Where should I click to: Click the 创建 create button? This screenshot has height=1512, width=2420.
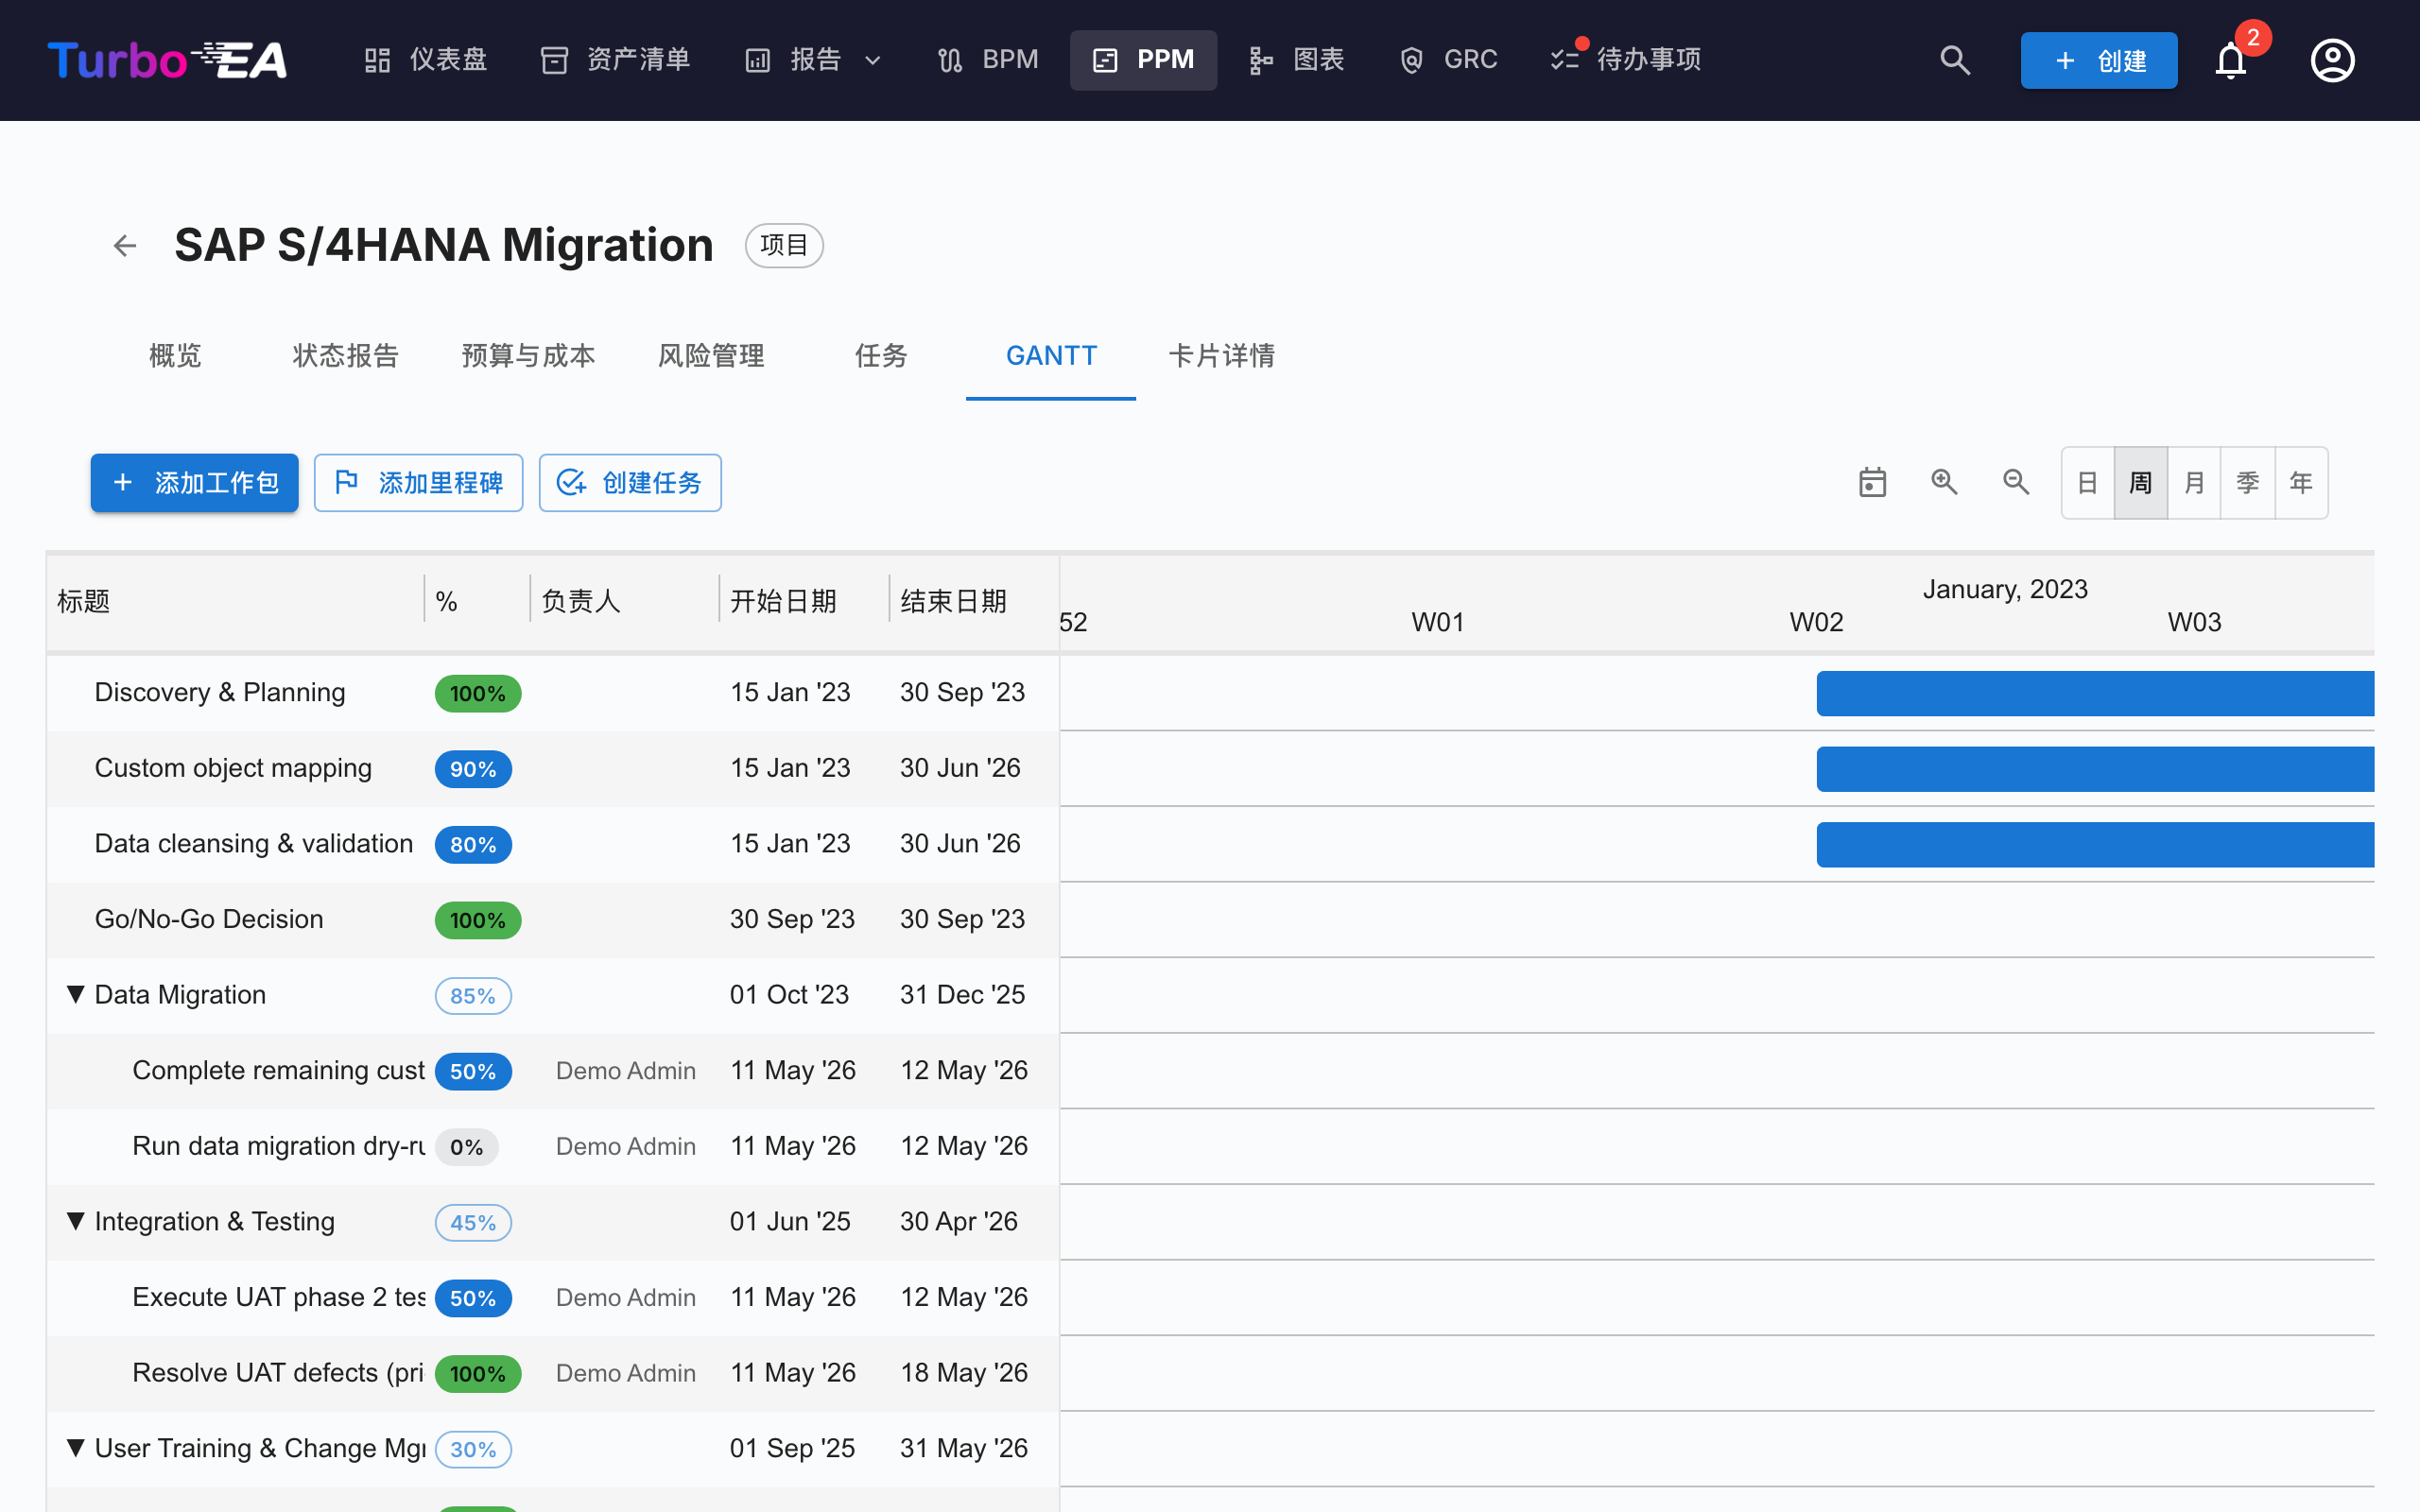tap(2099, 60)
